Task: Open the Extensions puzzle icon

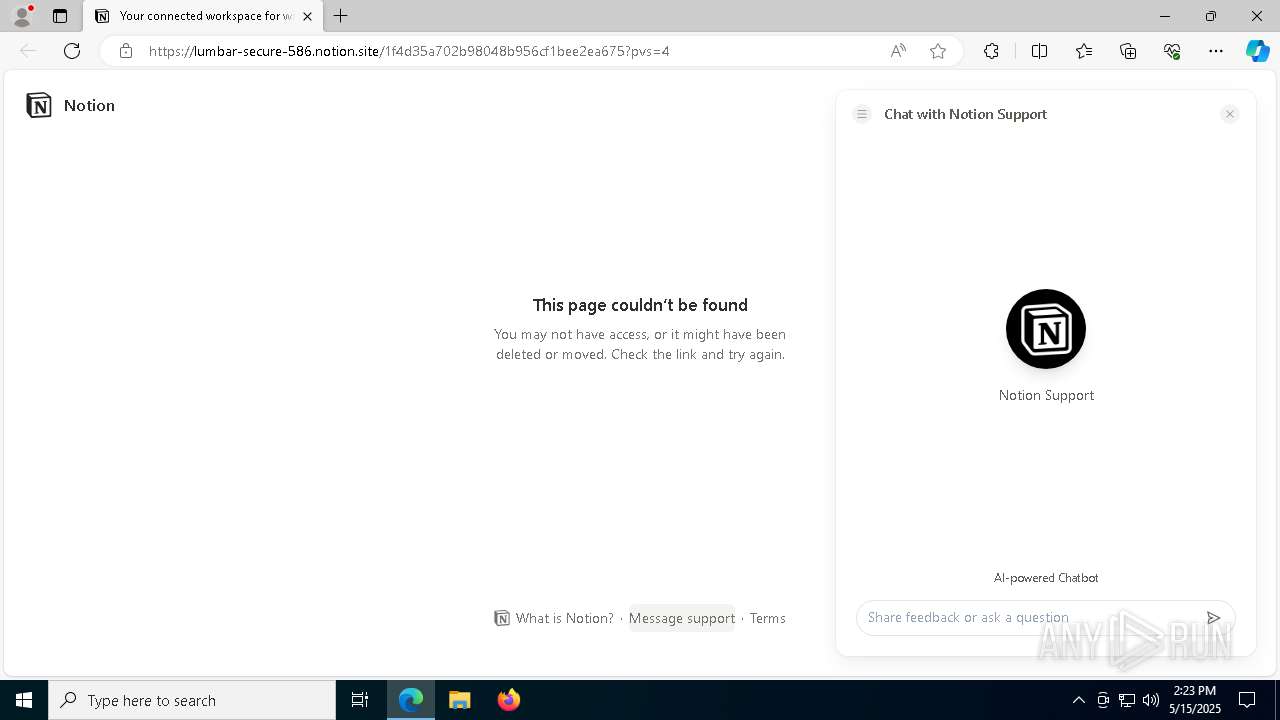Action: pyautogui.click(x=991, y=51)
